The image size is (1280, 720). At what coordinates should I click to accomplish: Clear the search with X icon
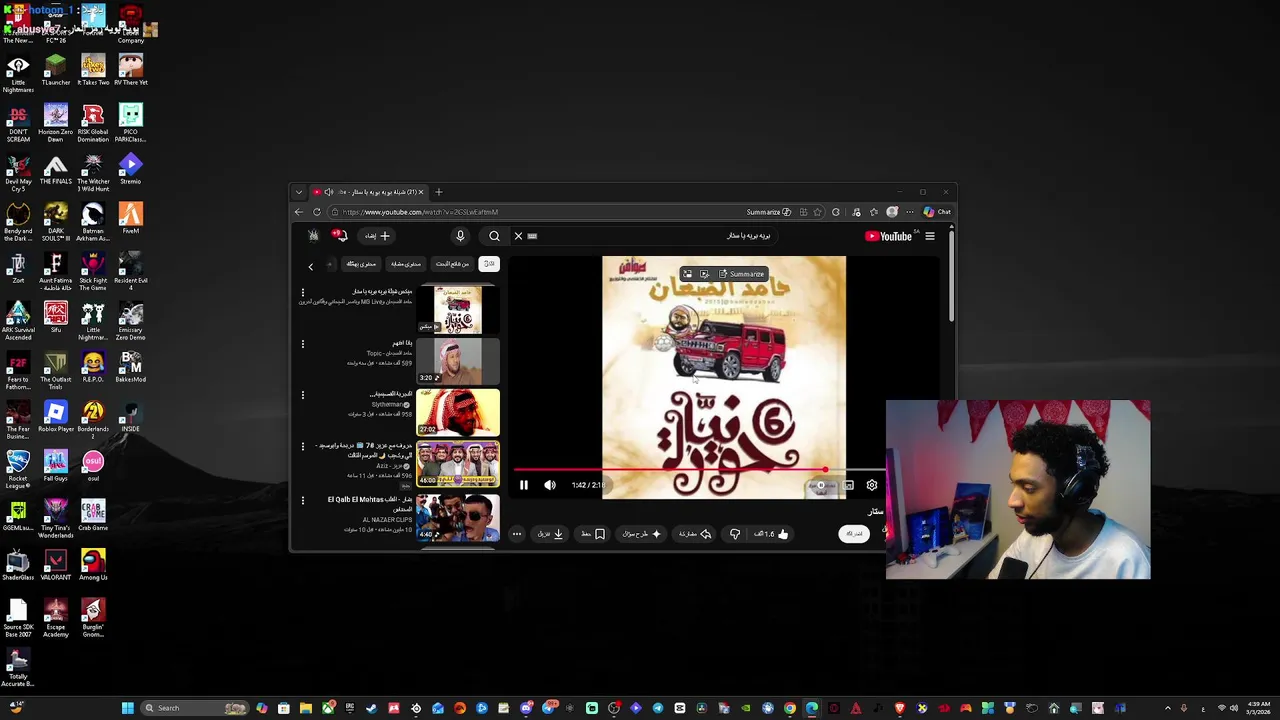[x=518, y=236]
